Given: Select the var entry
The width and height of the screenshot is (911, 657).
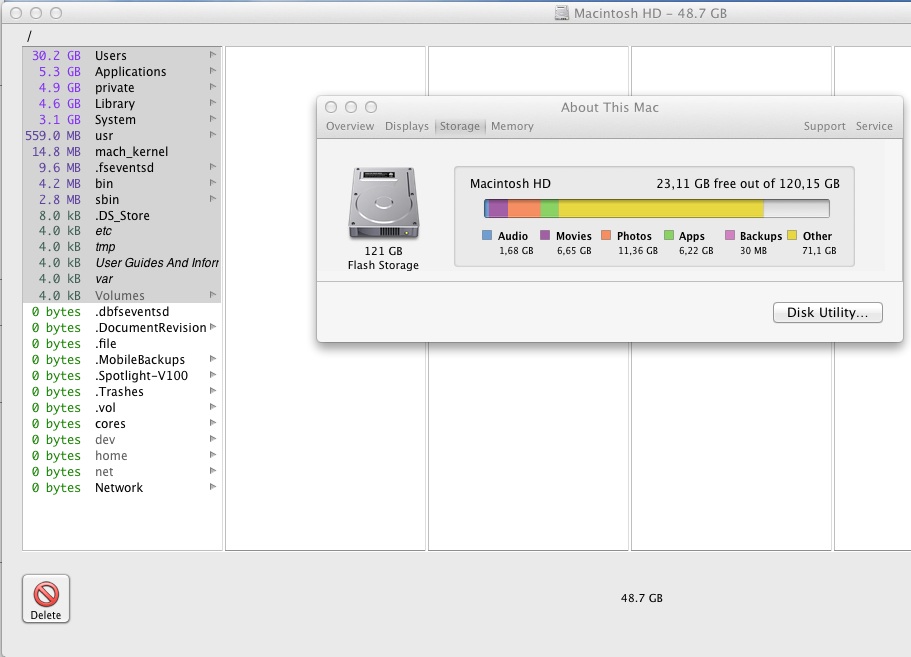Looking at the screenshot, I should click(122, 279).
